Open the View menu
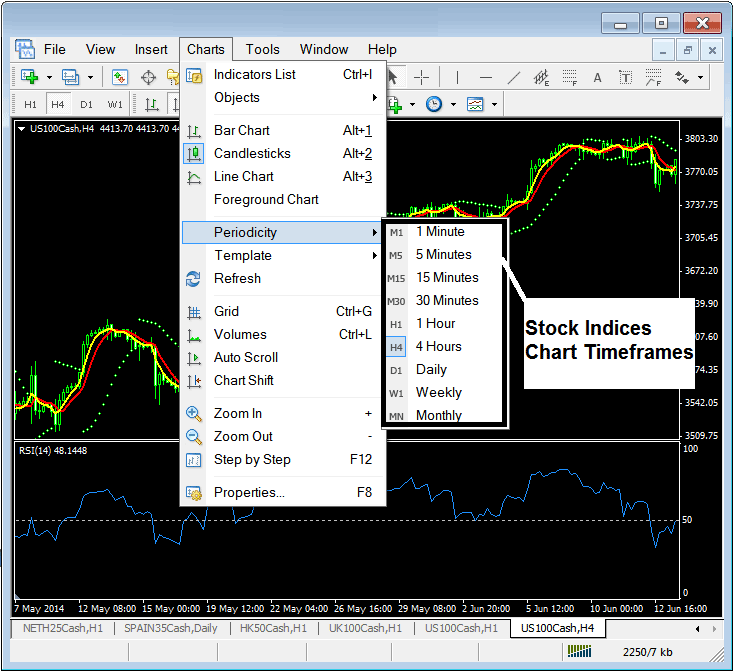 click(x=101, y=49)
